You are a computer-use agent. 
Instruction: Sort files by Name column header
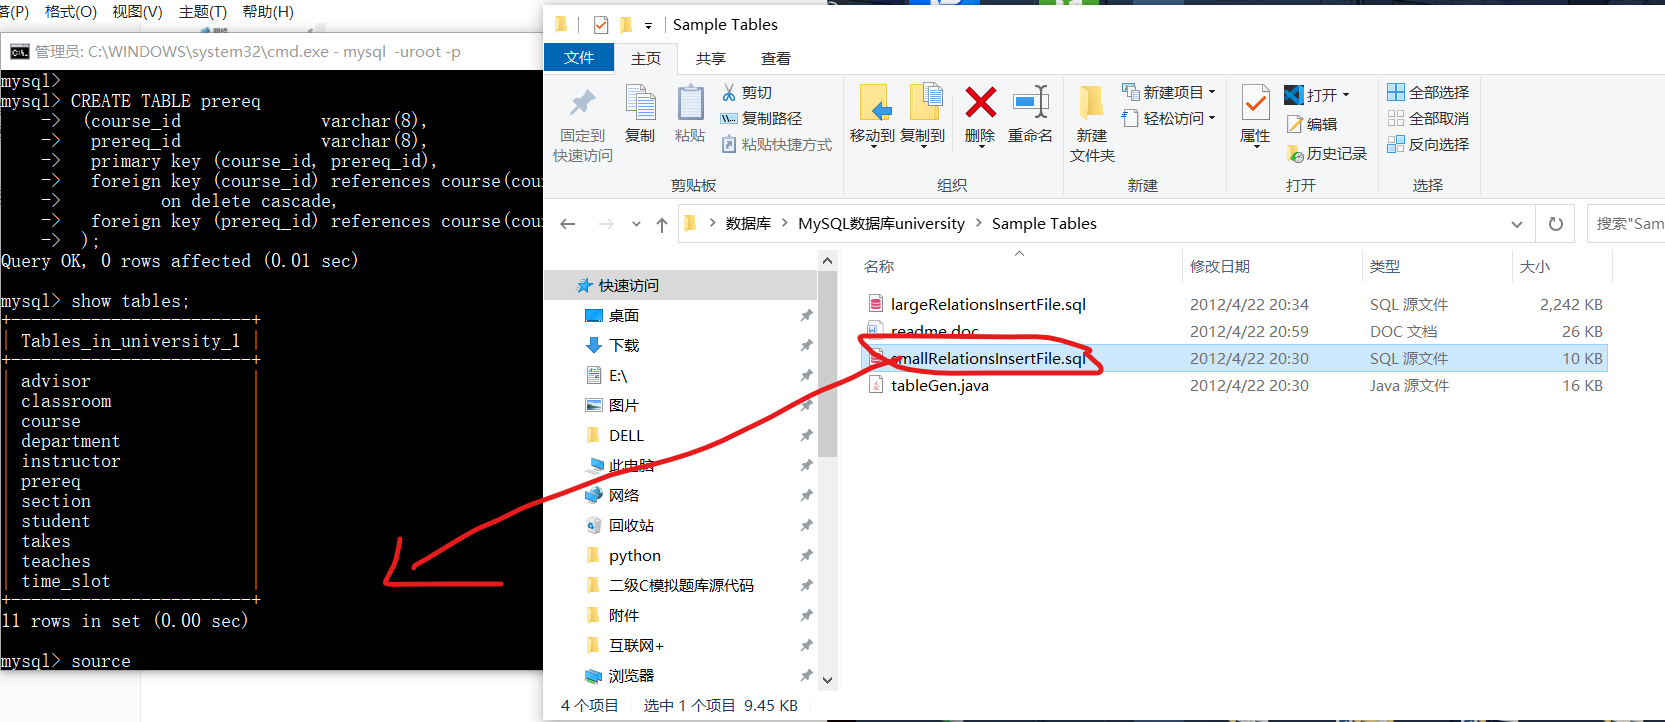[1019, 266]
